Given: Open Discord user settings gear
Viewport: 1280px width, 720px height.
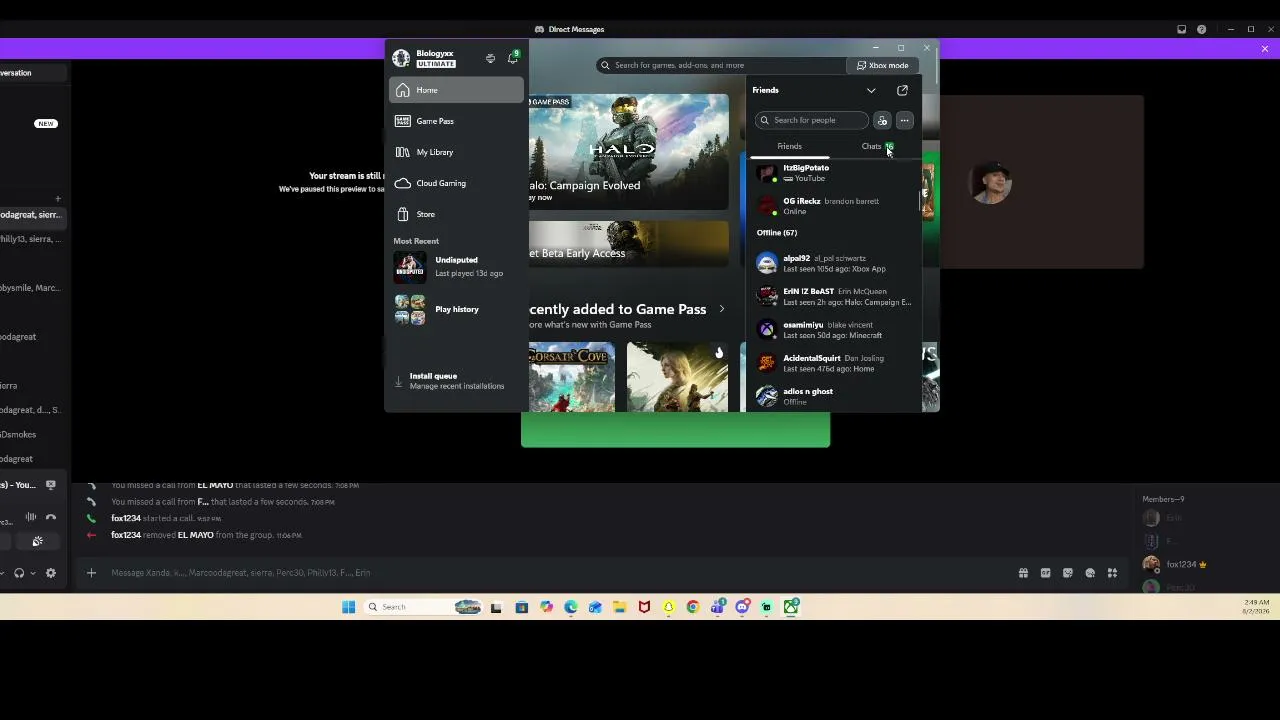Looking at the screenshot, I should (x=51, y=573).
